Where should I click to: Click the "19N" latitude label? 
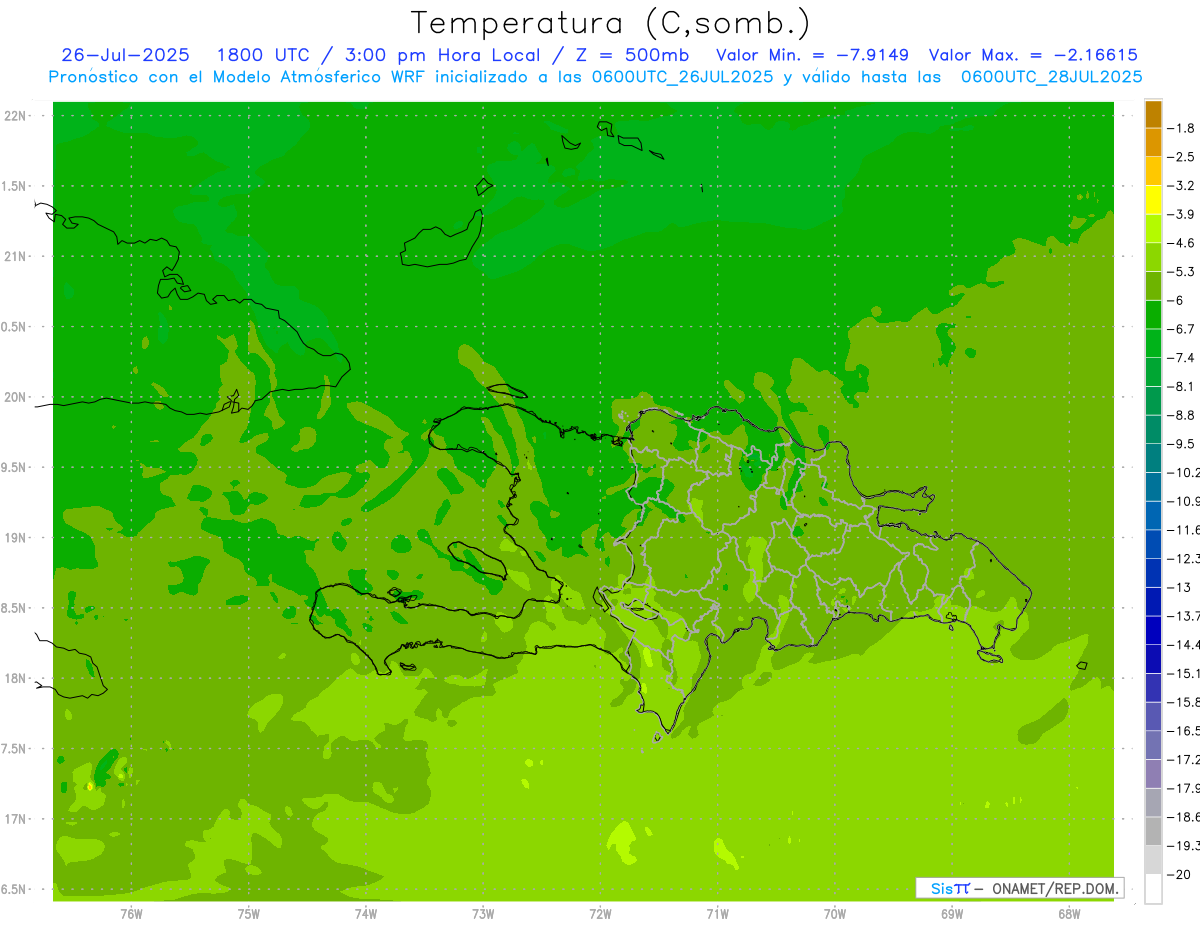15,538
